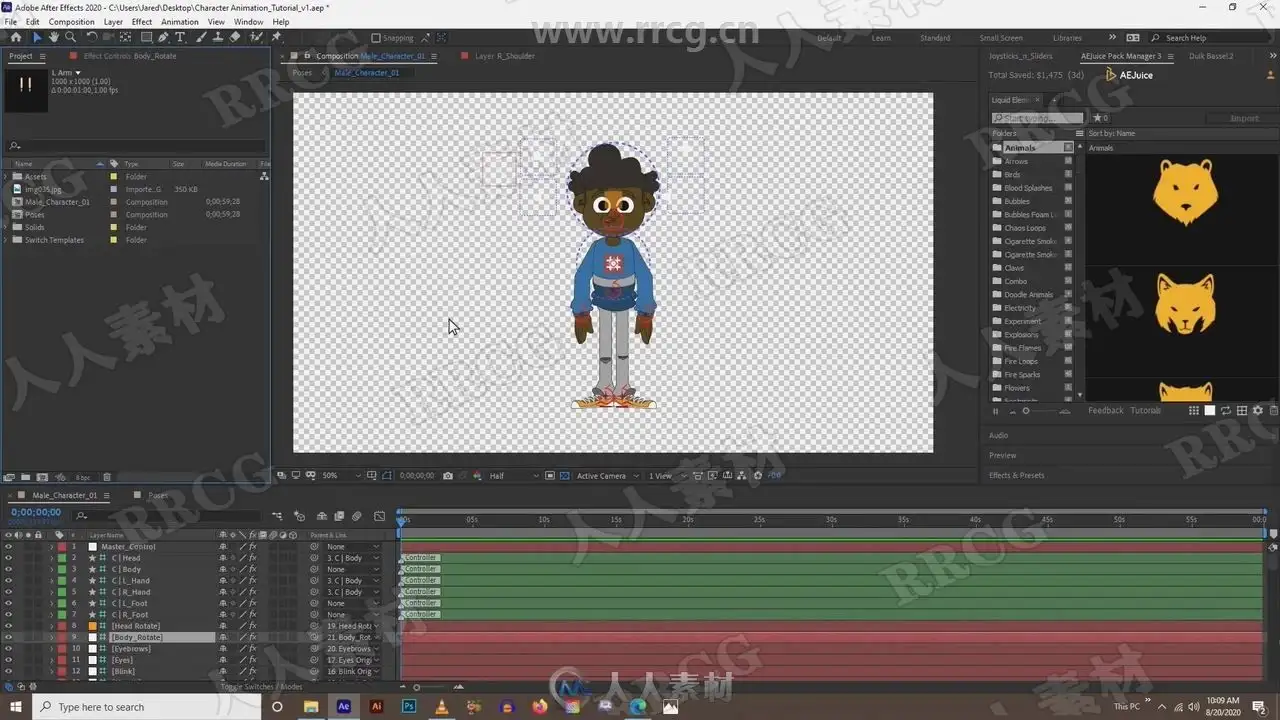Open the Effect menu

(x=142, y=22)
